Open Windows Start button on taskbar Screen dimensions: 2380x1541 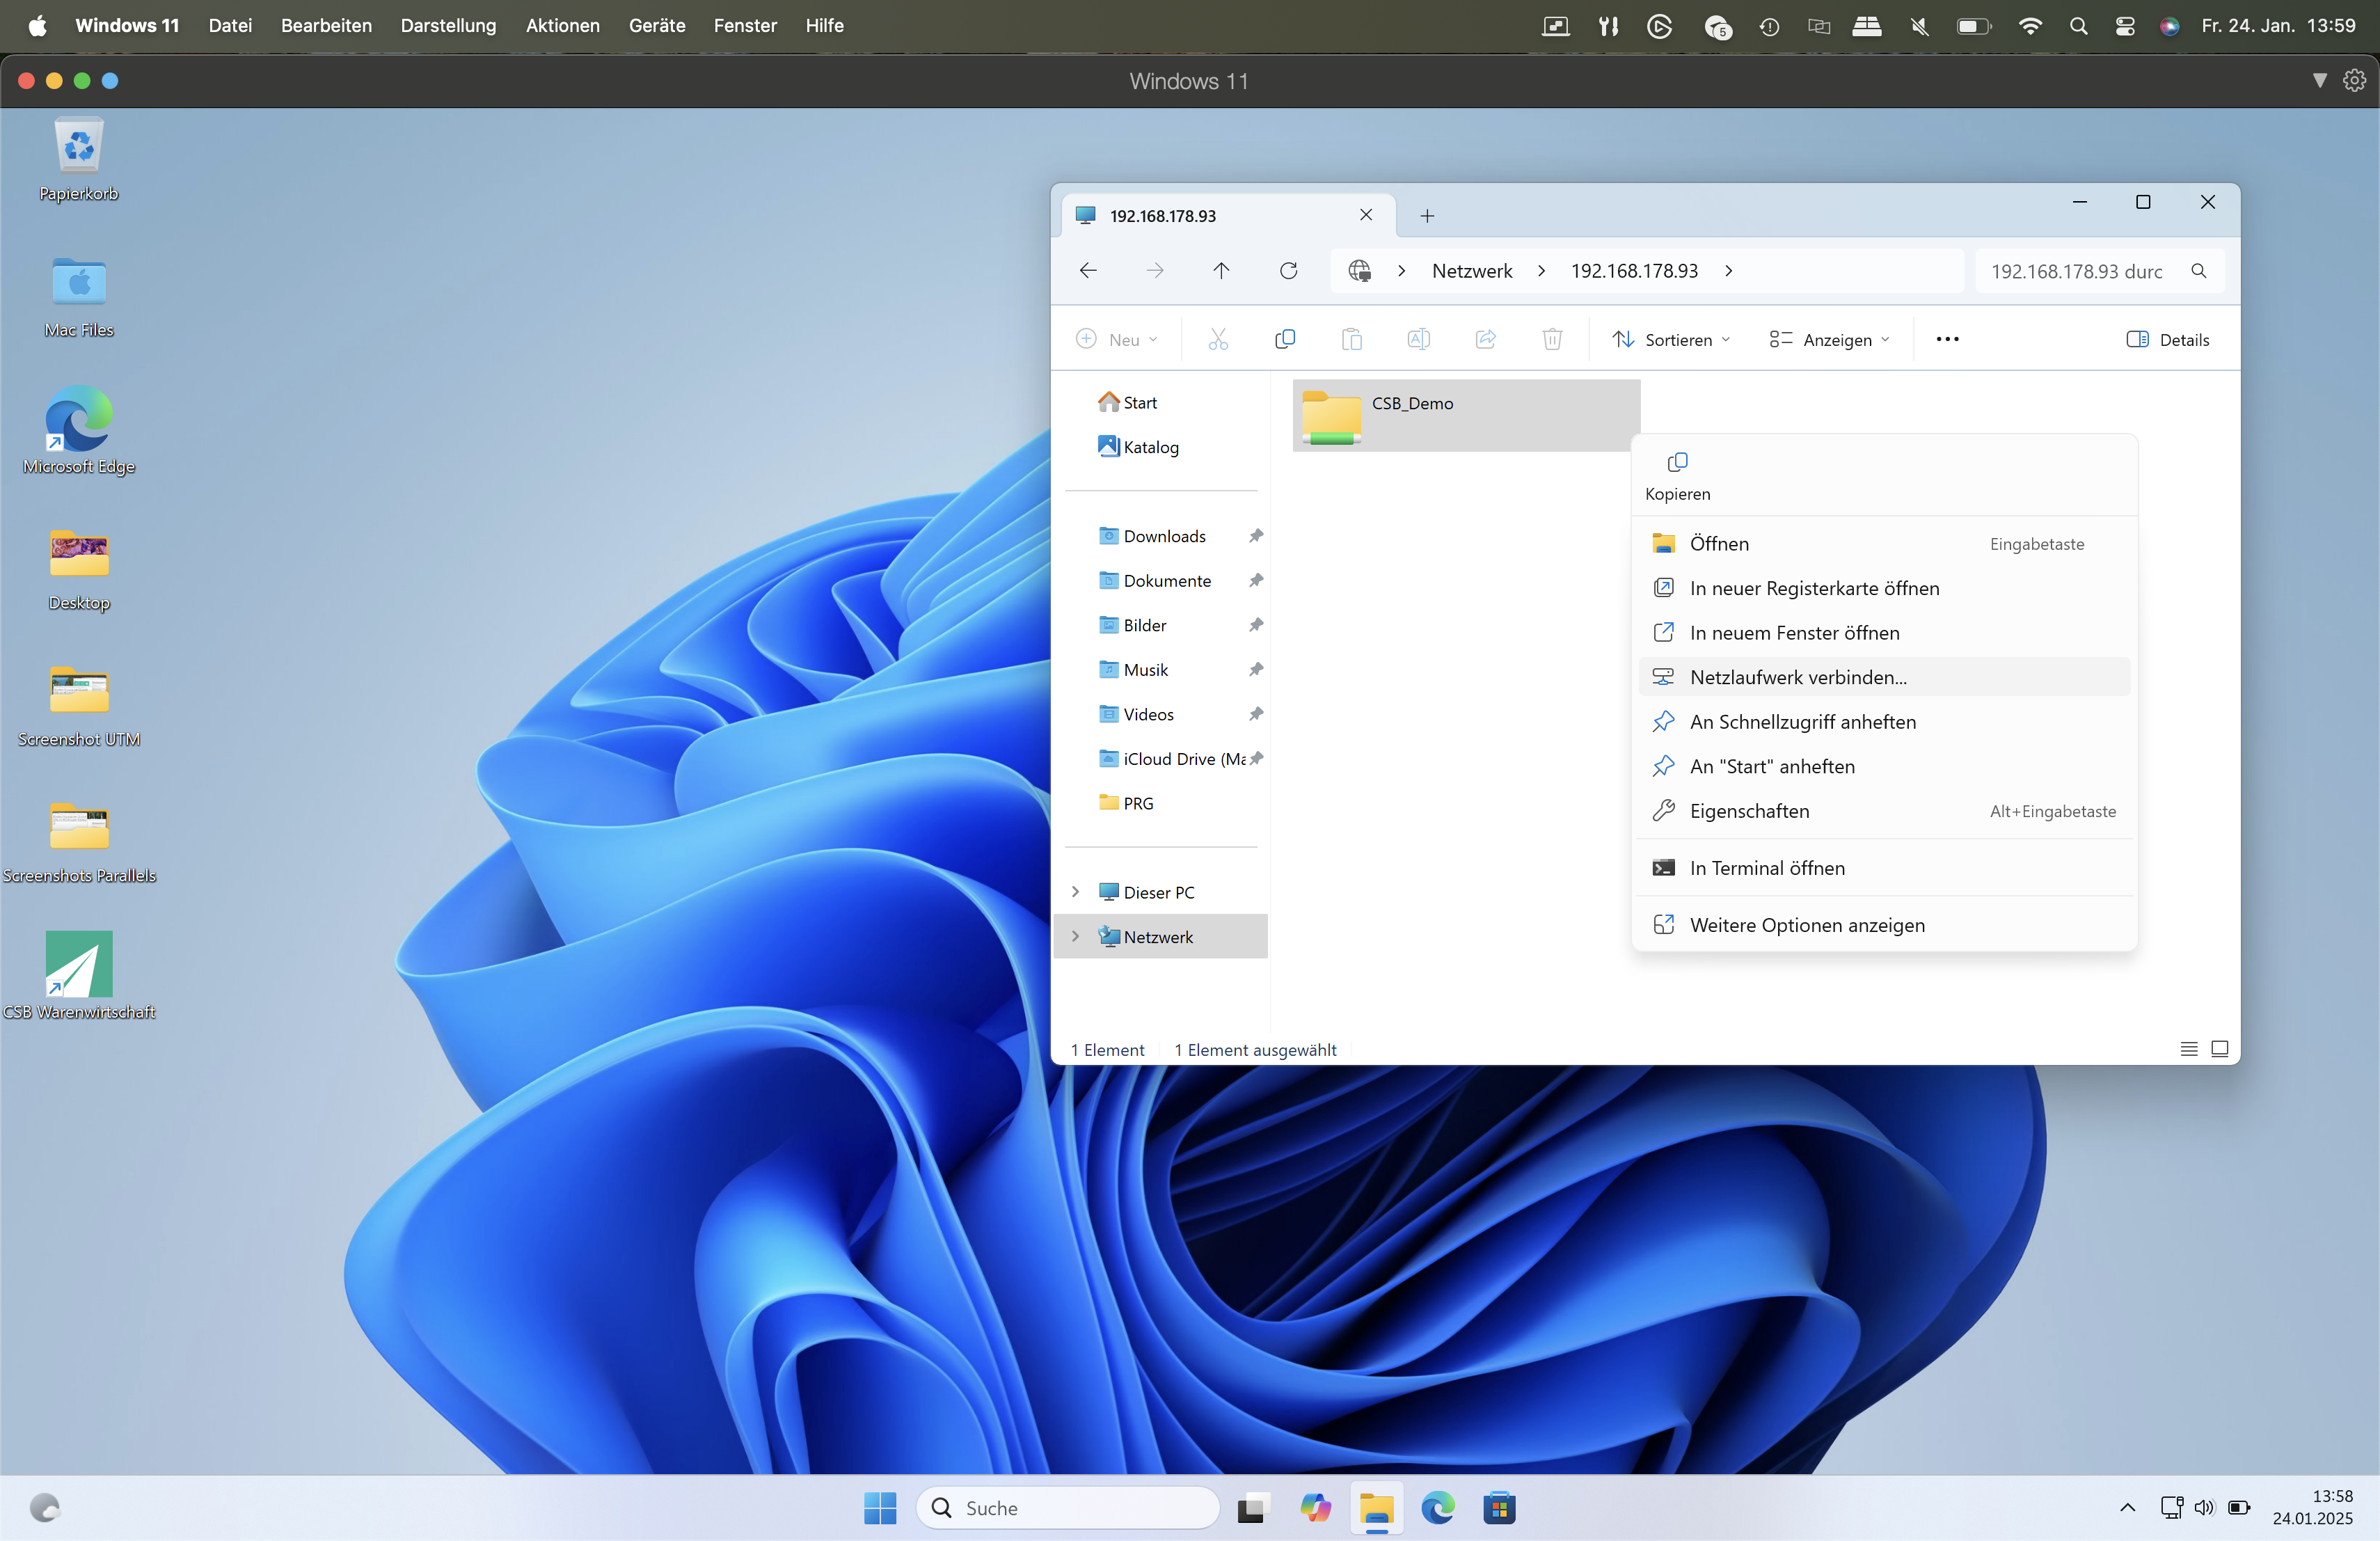(x=880, y=1508)
